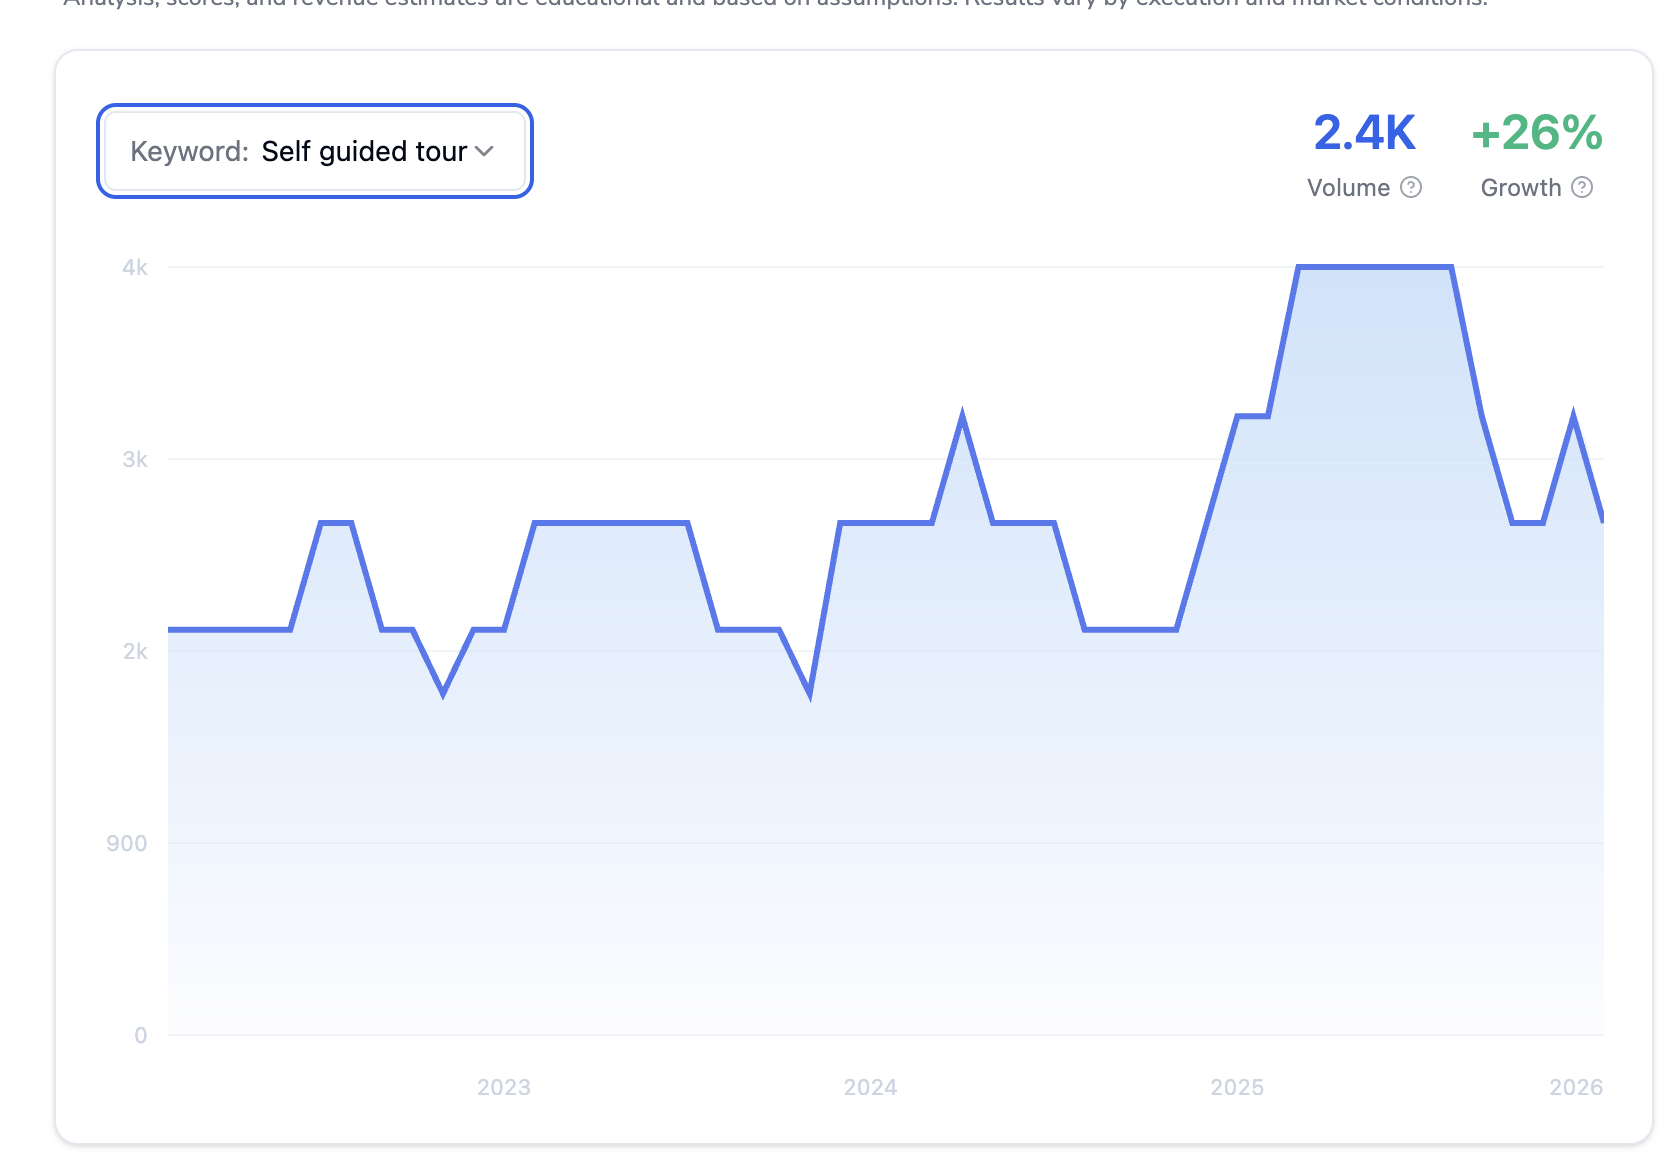Click the chart dip before 2024
1670x1162 pixels.
(809, 691)
